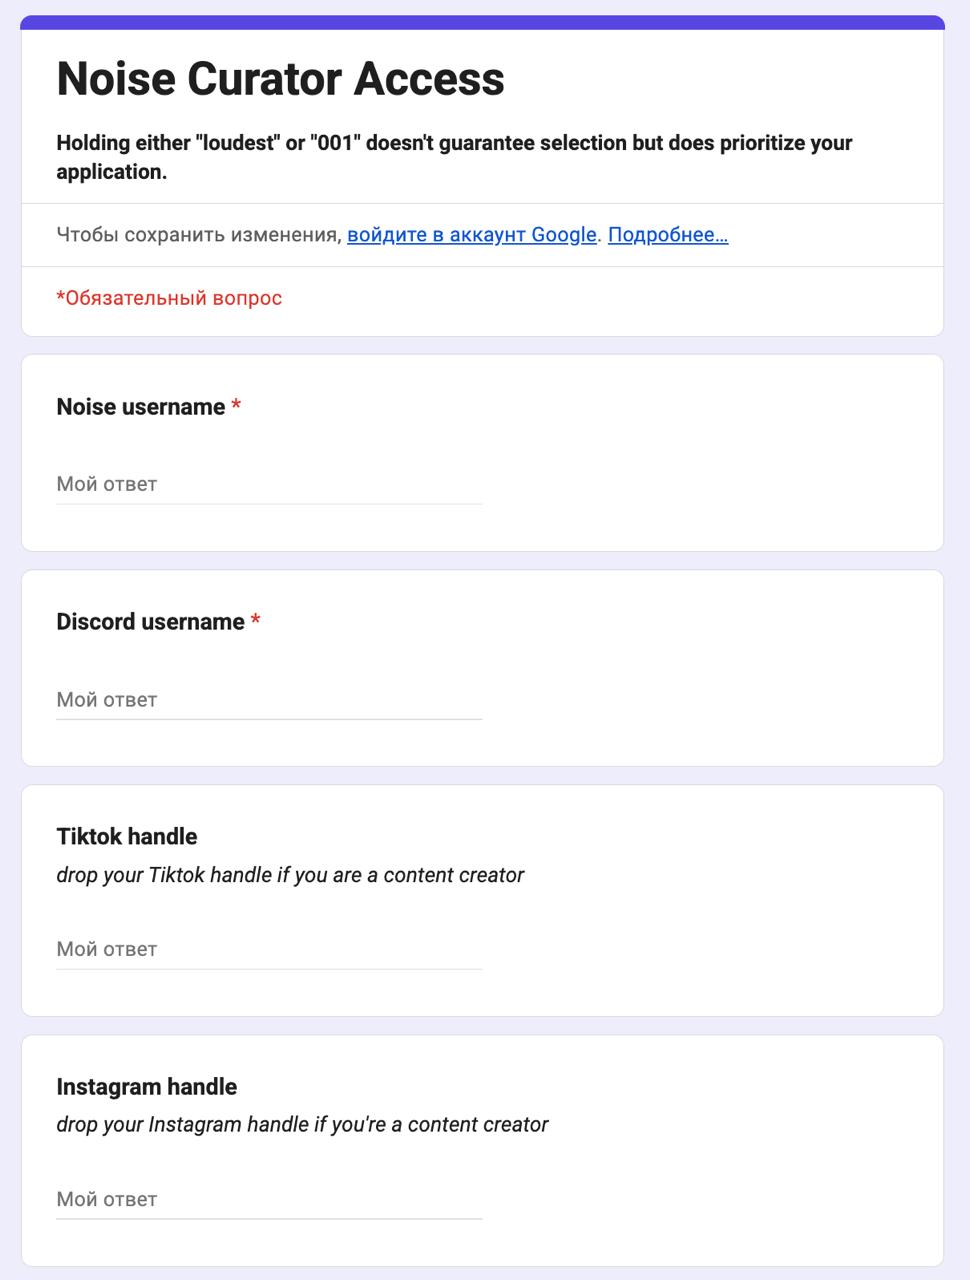The height and width of the screenshot is (1280, 970).
Task: Click the bold 'loudest' or '001' description
Action: pos(454,157)
